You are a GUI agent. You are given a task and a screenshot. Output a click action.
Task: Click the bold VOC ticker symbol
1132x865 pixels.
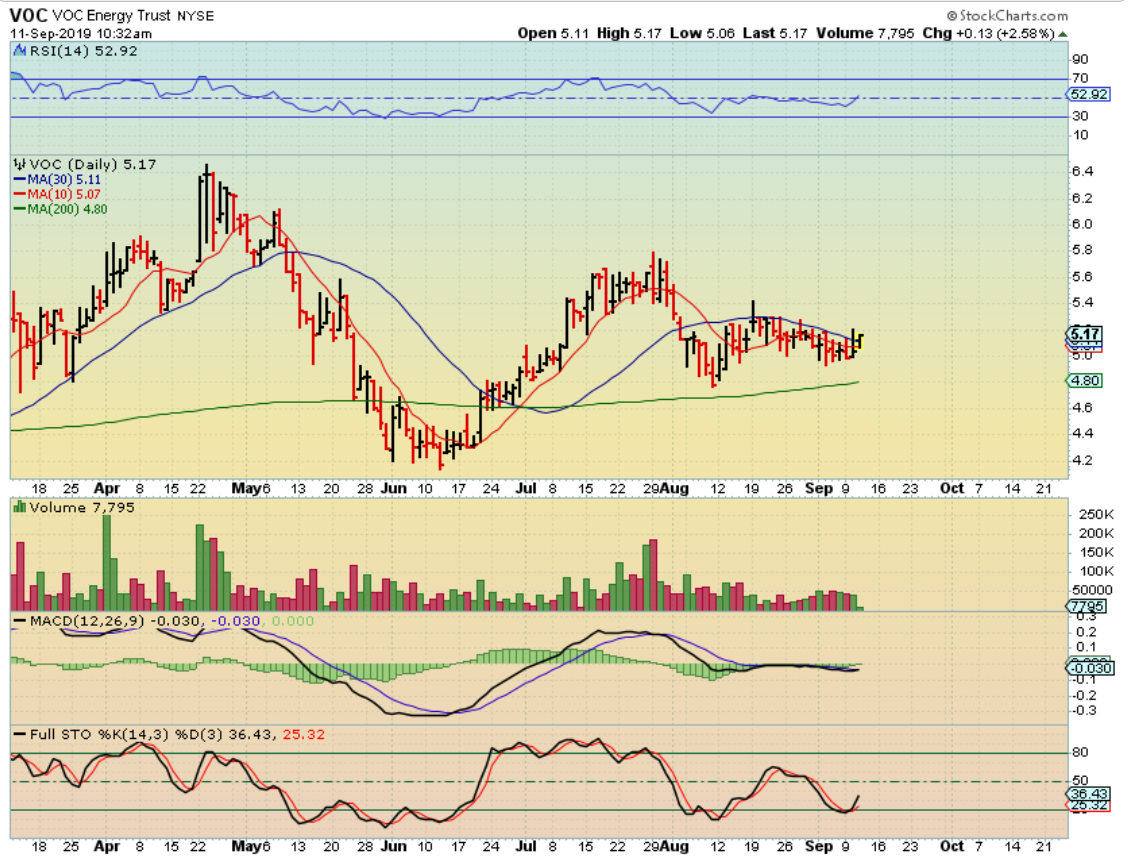tap(26, 16)
